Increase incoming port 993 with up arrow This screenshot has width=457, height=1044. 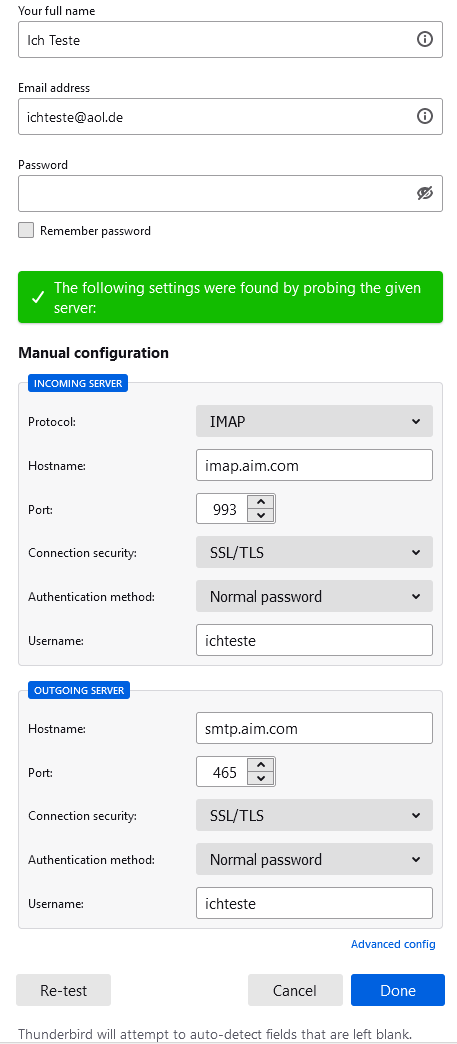[261, 502]
